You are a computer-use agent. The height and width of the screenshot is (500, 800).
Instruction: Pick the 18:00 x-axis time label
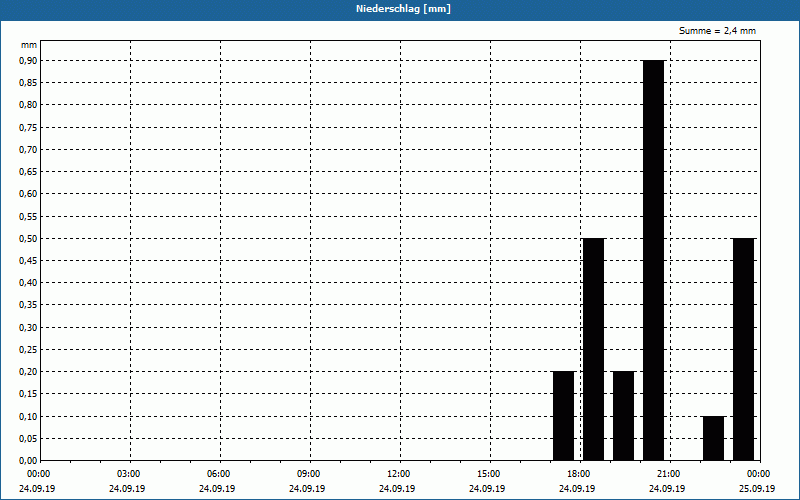(579, 474)
